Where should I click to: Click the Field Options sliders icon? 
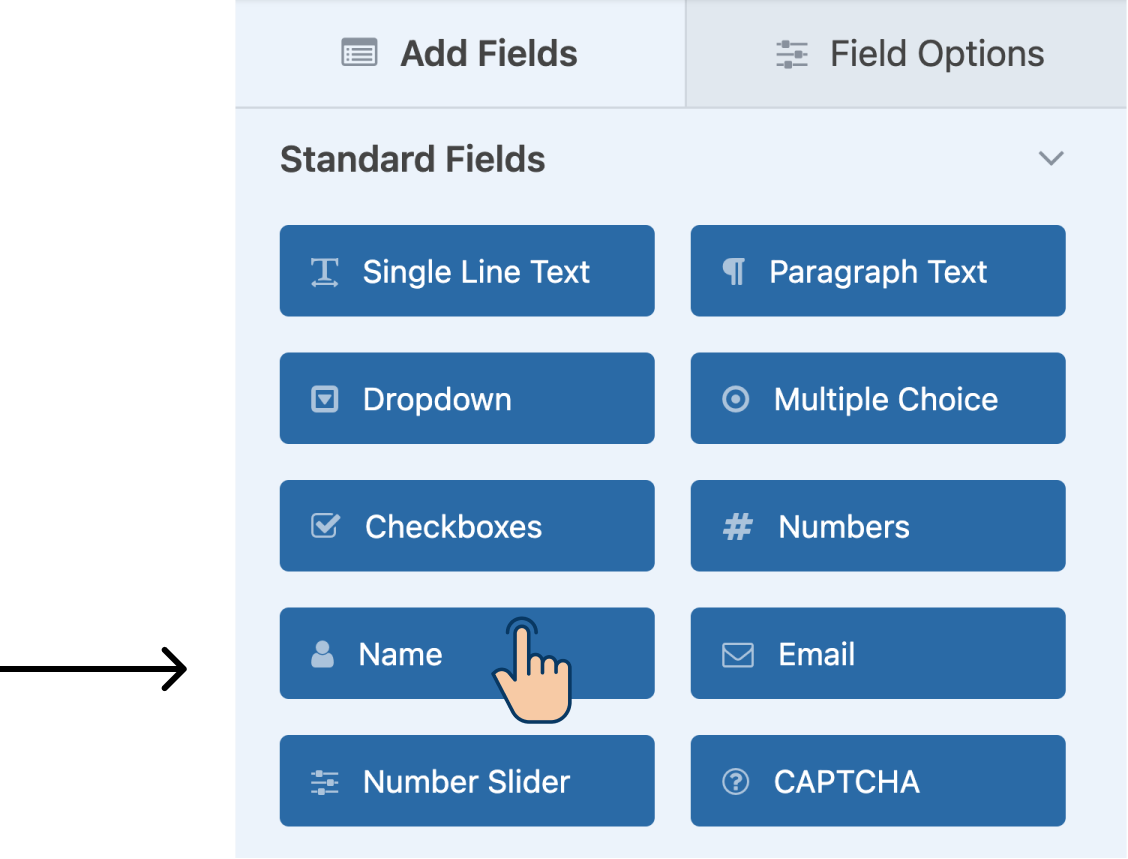coord(792,54)
